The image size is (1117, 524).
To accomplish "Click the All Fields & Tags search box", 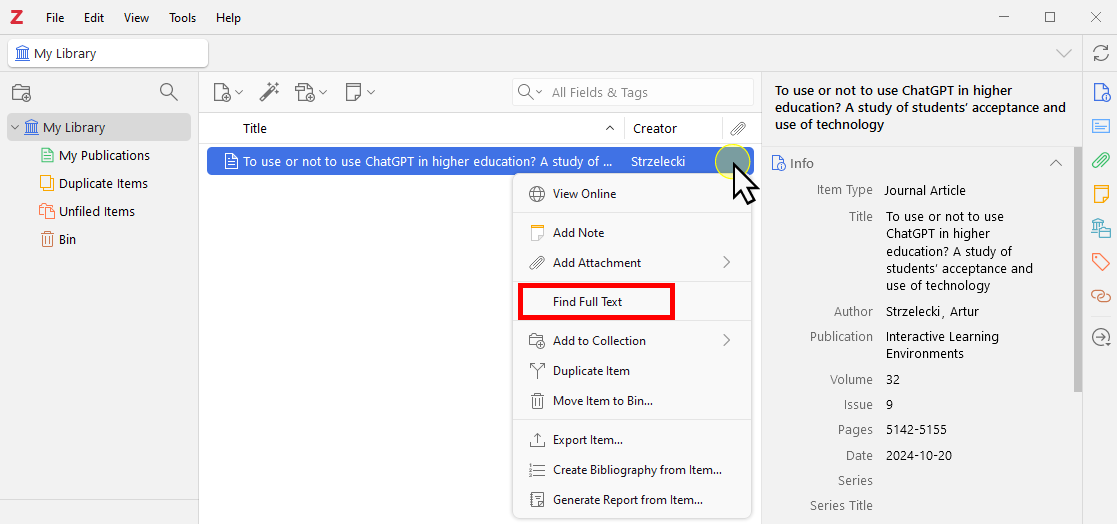I will click(645, 92).
